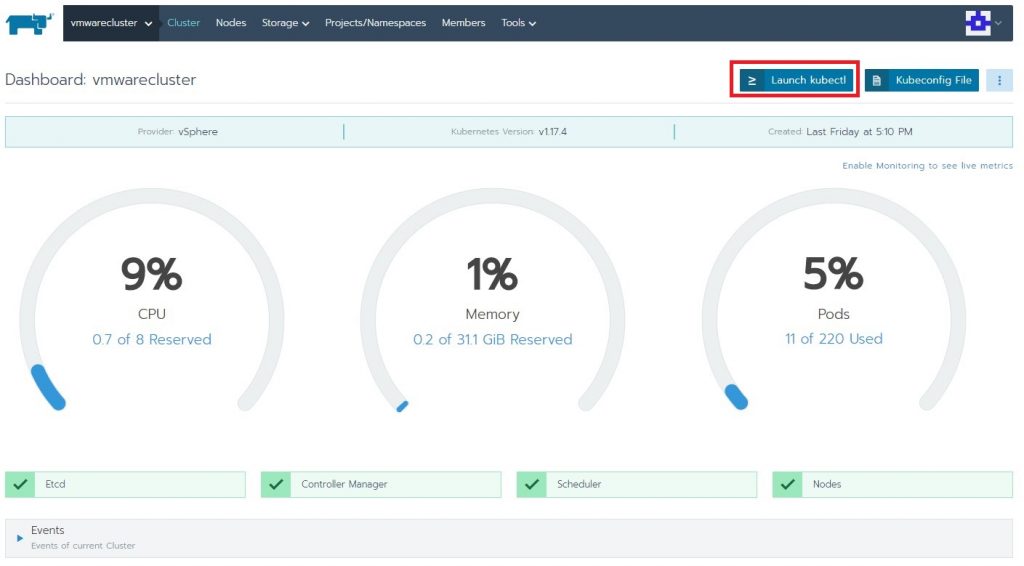Go to Projects/Namespaces
Viewport: 1024px width, 566px height.
(x=376, y=23)
